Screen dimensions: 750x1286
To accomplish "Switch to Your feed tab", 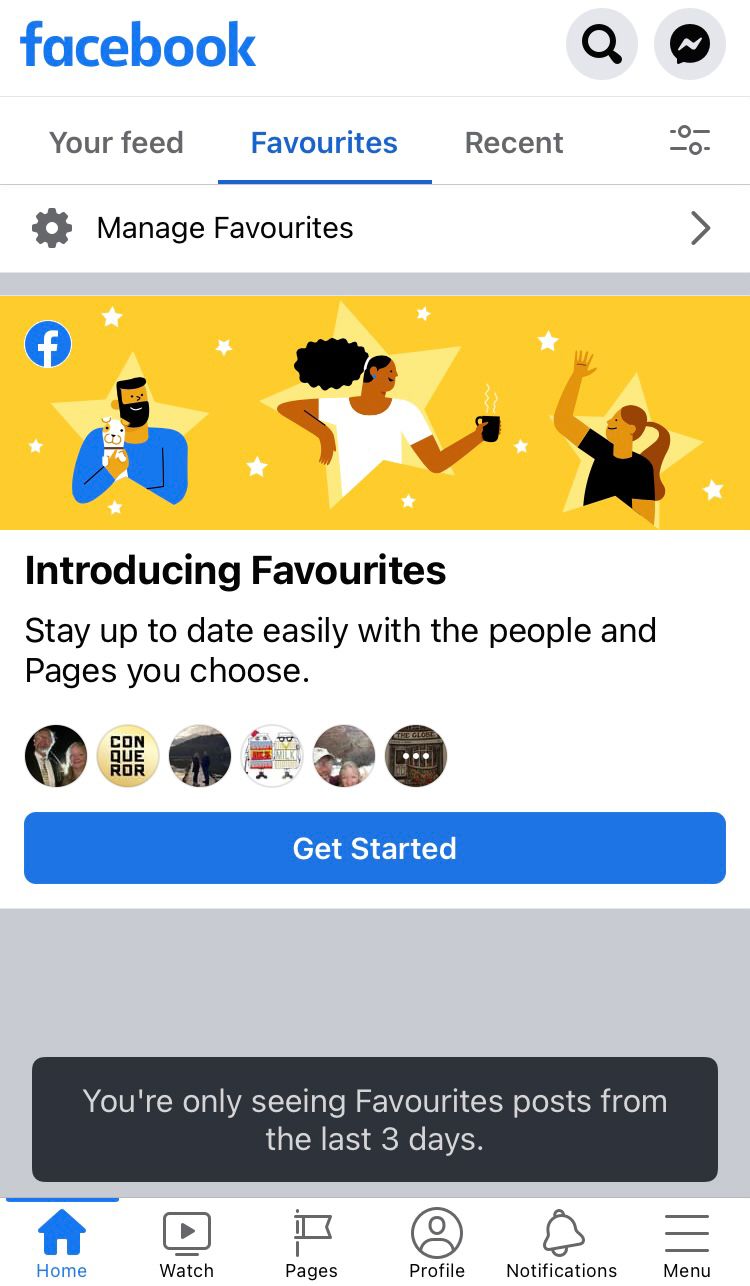I will (116, 143).
